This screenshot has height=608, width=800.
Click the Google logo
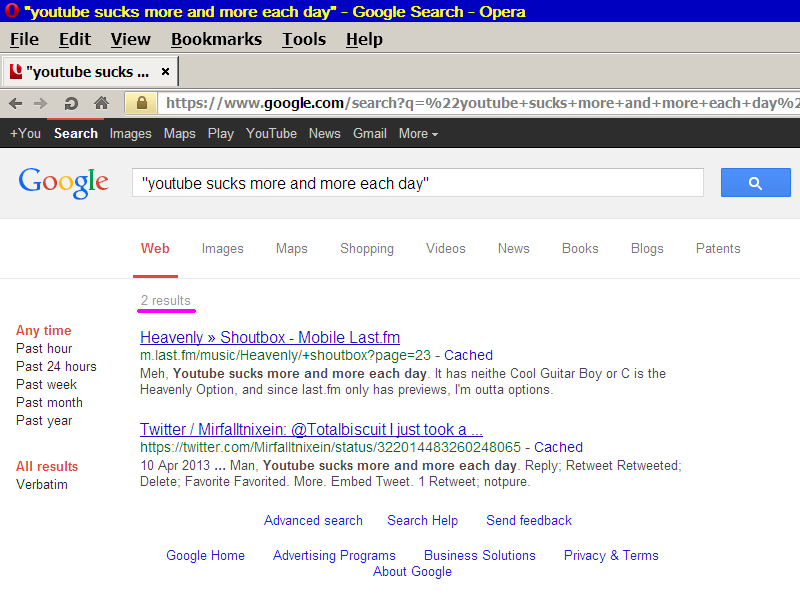63,183
